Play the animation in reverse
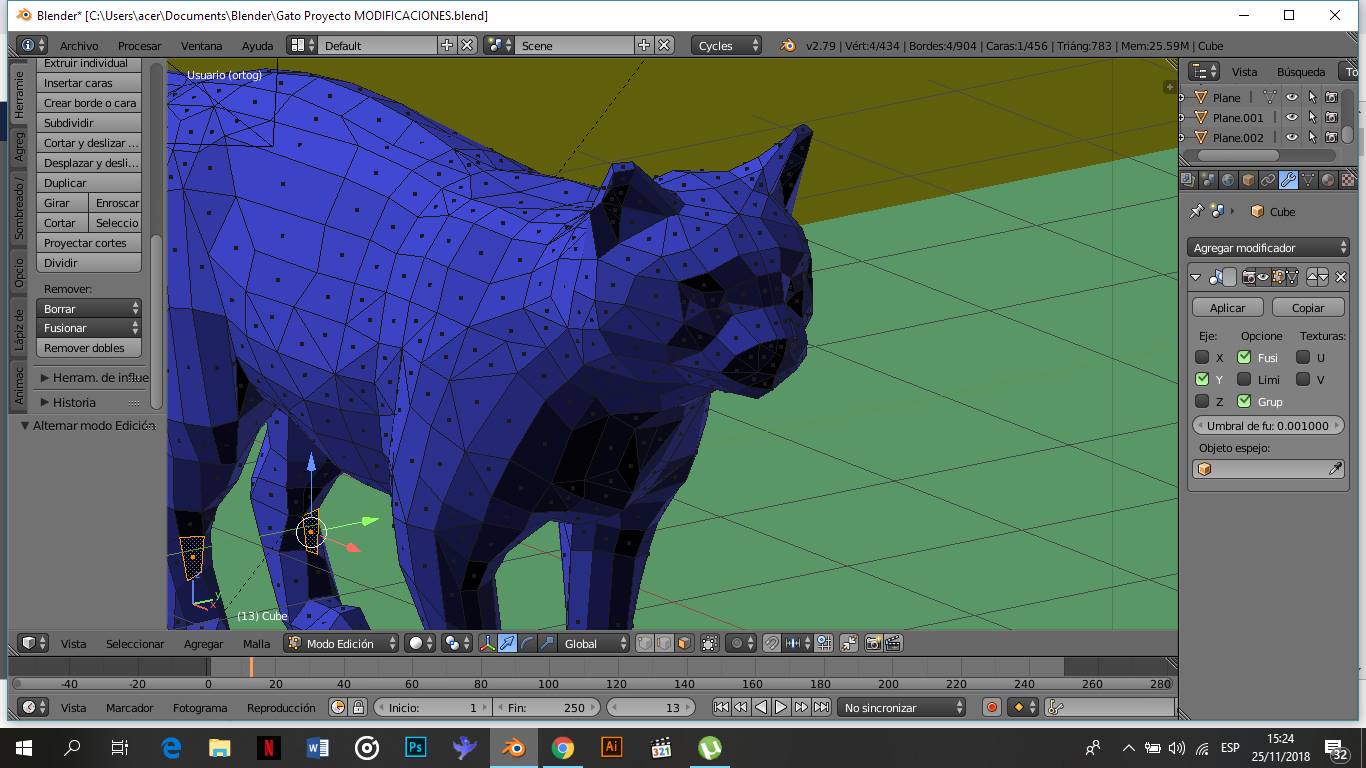Image resolution: width=1366 pixels, height=768 pixels. coord(761,707)
